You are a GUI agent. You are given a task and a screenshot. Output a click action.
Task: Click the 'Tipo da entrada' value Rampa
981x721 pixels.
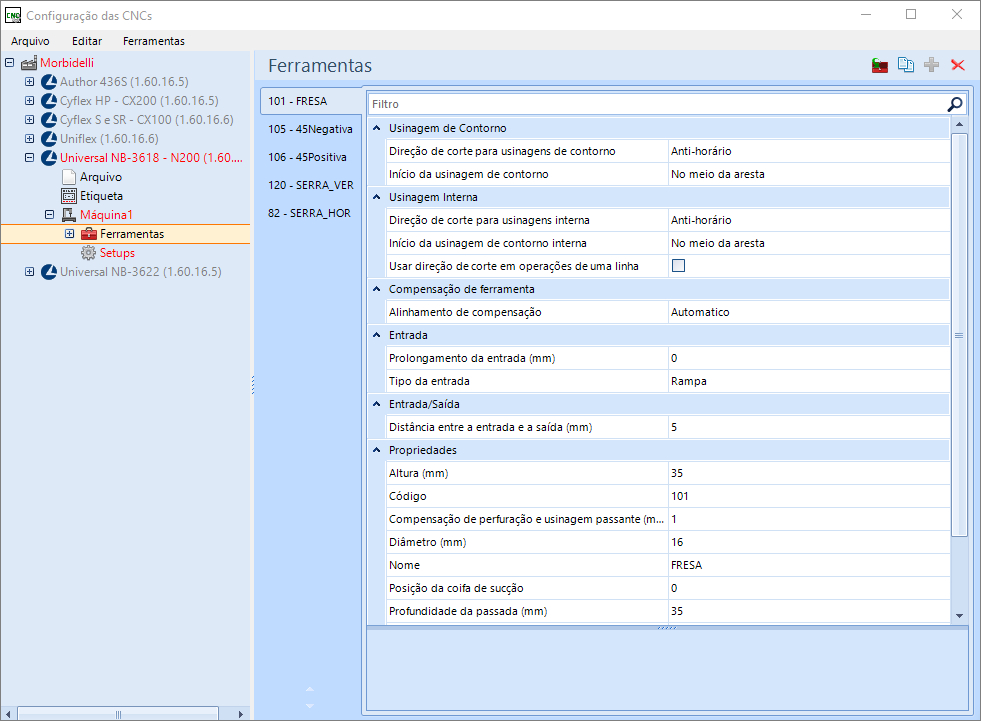[808, 381]
